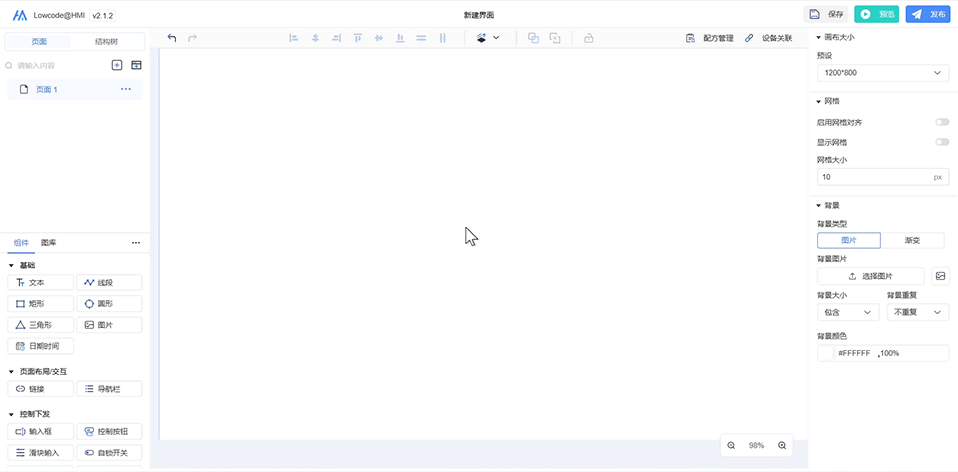Switch to the 图库 tab
The image size is (958, 472).
(48, 243)
